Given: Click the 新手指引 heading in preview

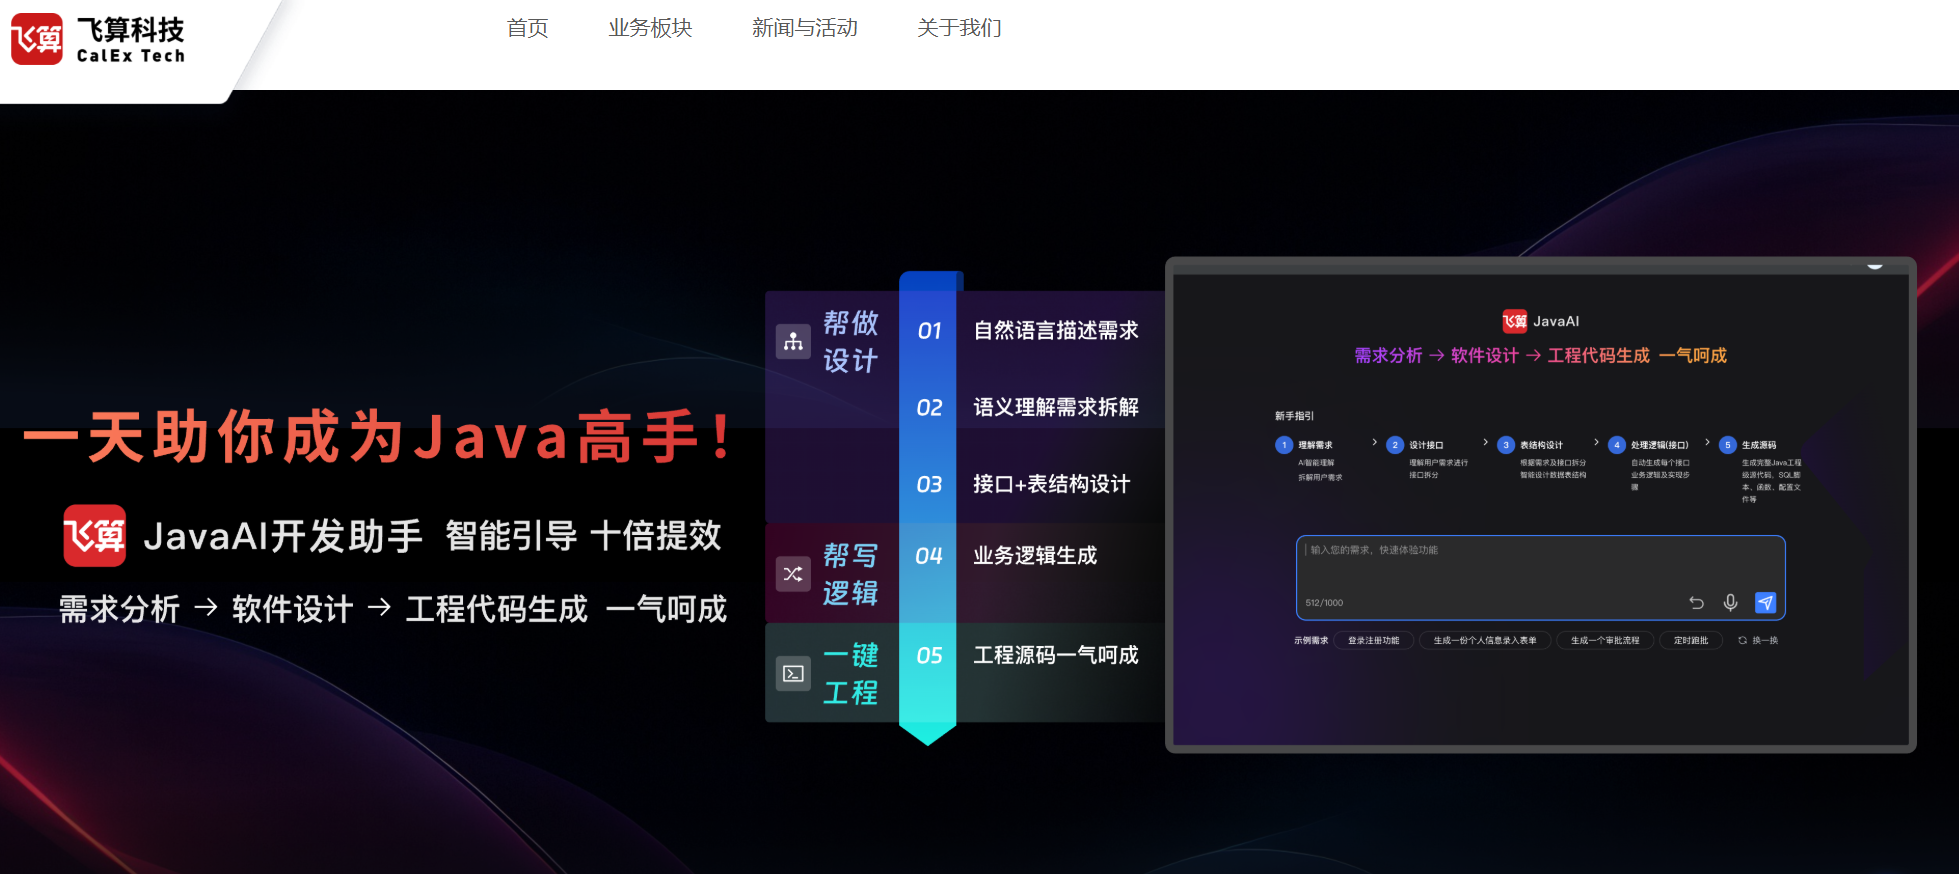Looking at the screenshot, I should (1294, 416).
